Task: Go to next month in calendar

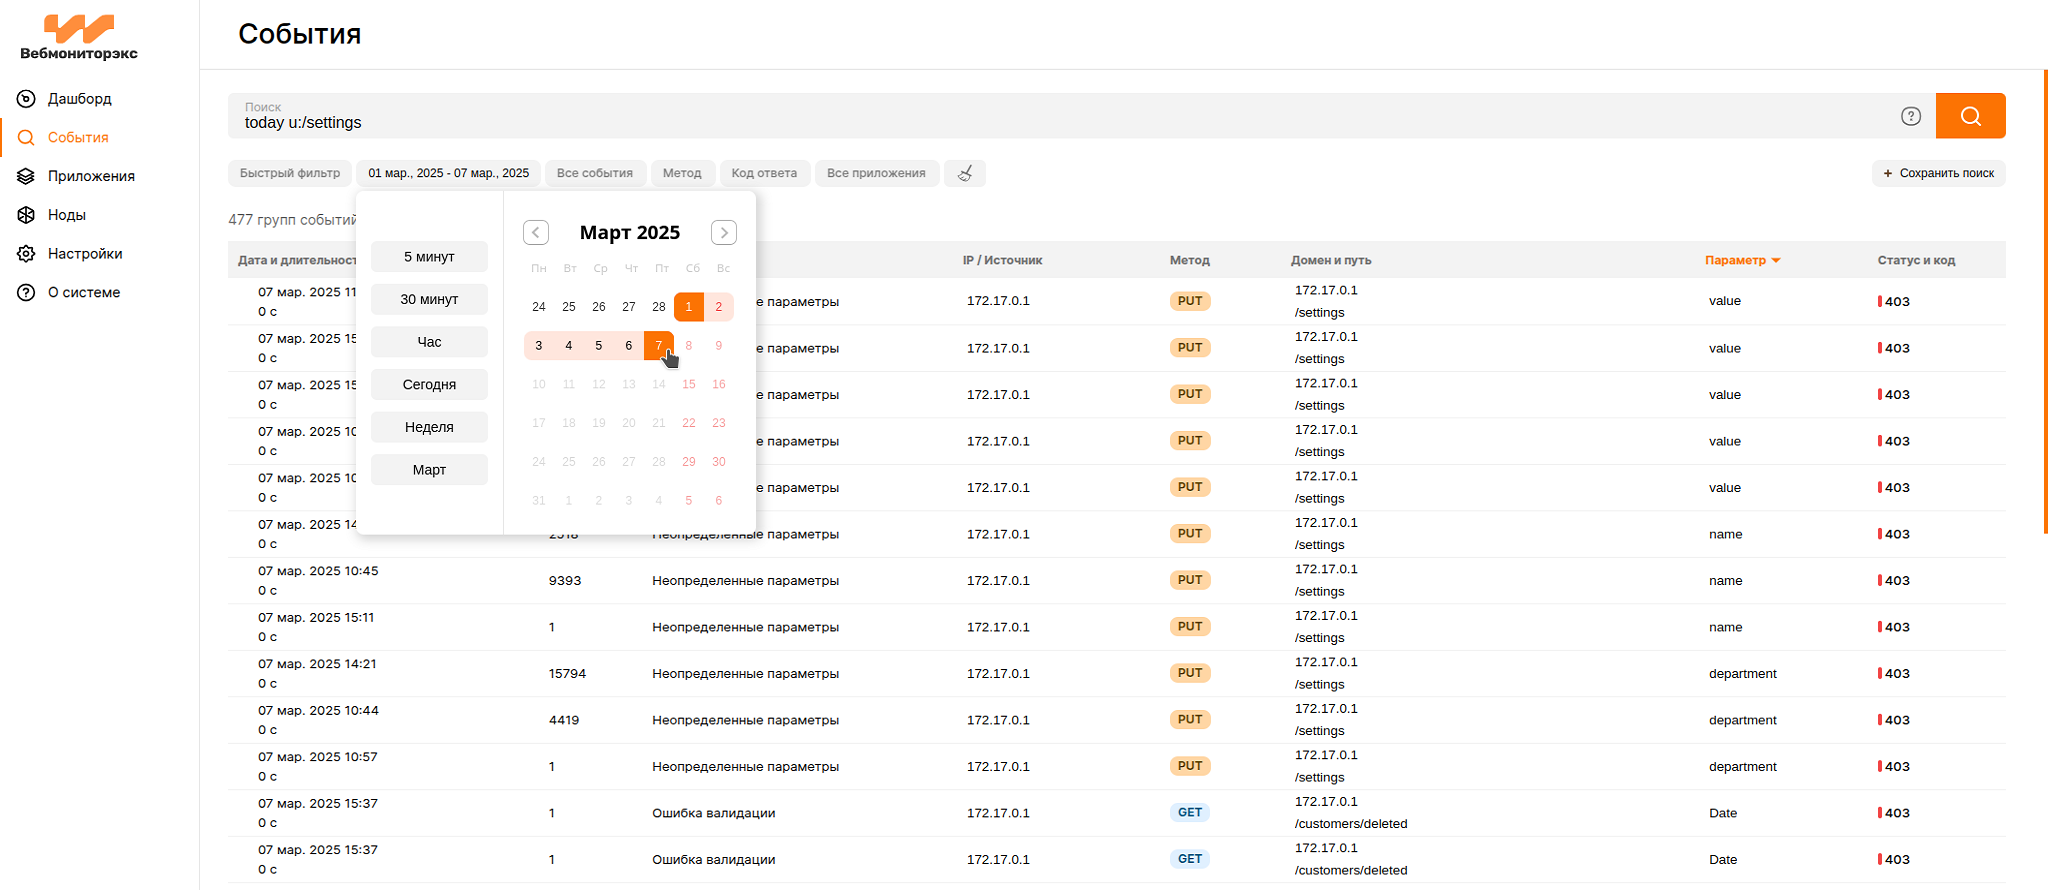Action: [x=723, y=233]
